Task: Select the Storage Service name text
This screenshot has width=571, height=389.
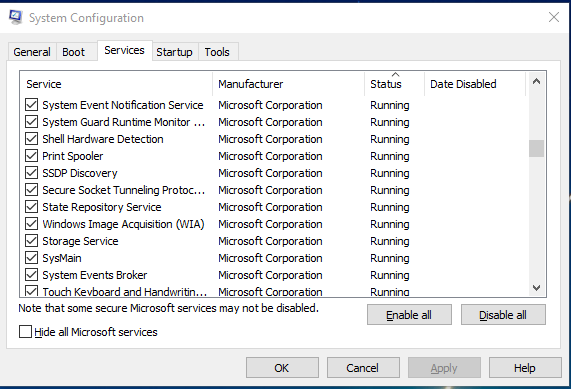Action: (x=80, y=241)
